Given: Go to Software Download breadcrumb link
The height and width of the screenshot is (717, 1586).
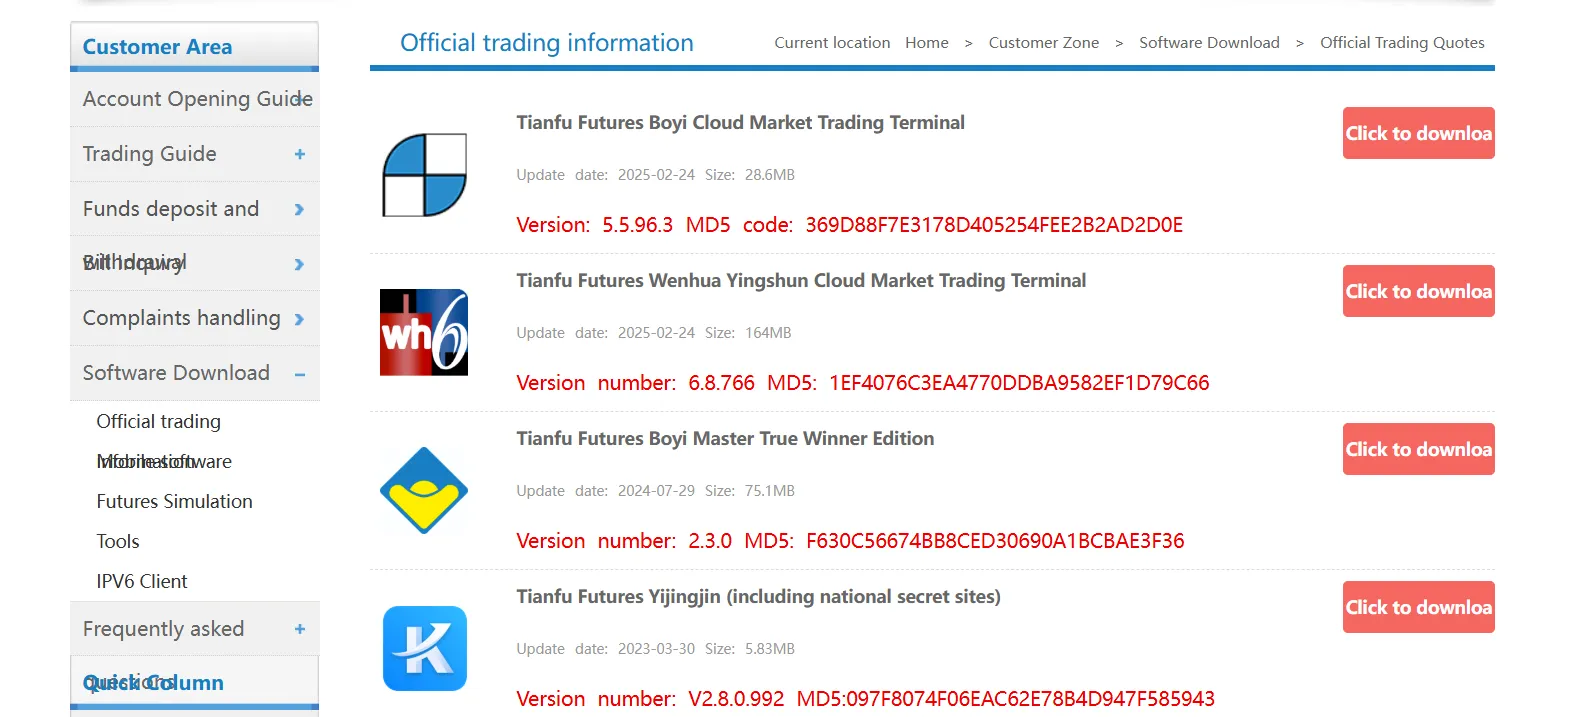Looking at the screenshot, I should point(1209,43).
